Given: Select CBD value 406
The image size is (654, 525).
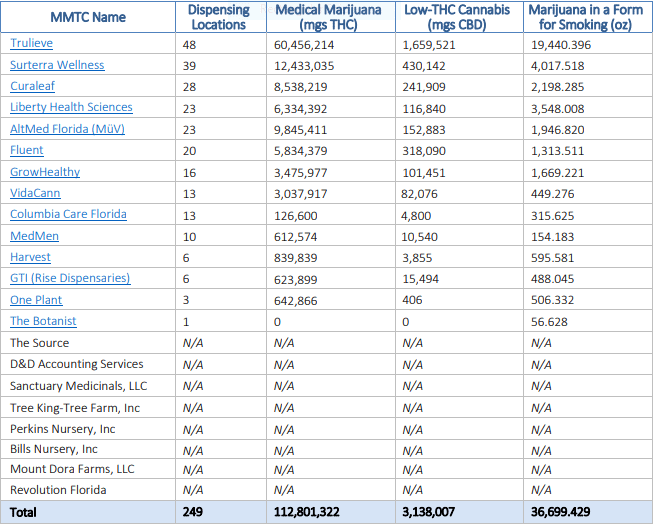Looking at the screenshot, I should click(413, 300).
